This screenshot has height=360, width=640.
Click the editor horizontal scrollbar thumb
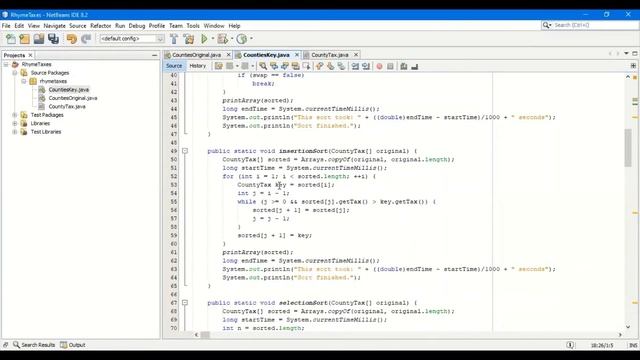click(x=205, y=335)
